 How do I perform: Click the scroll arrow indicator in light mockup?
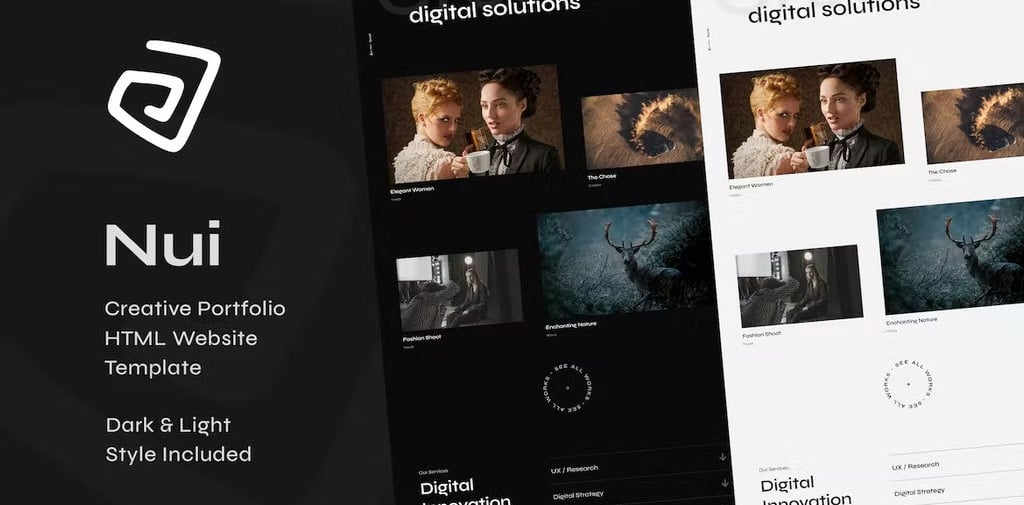point(709,39)
